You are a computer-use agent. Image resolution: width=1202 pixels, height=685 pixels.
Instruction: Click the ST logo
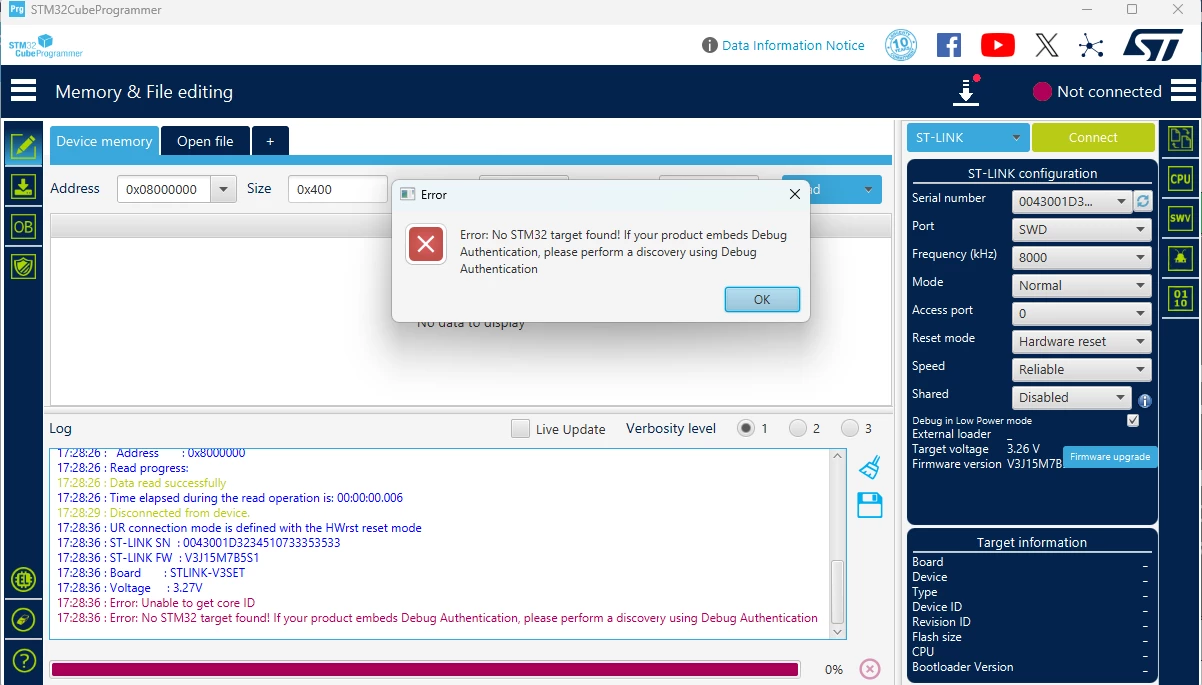[1153, 45]
